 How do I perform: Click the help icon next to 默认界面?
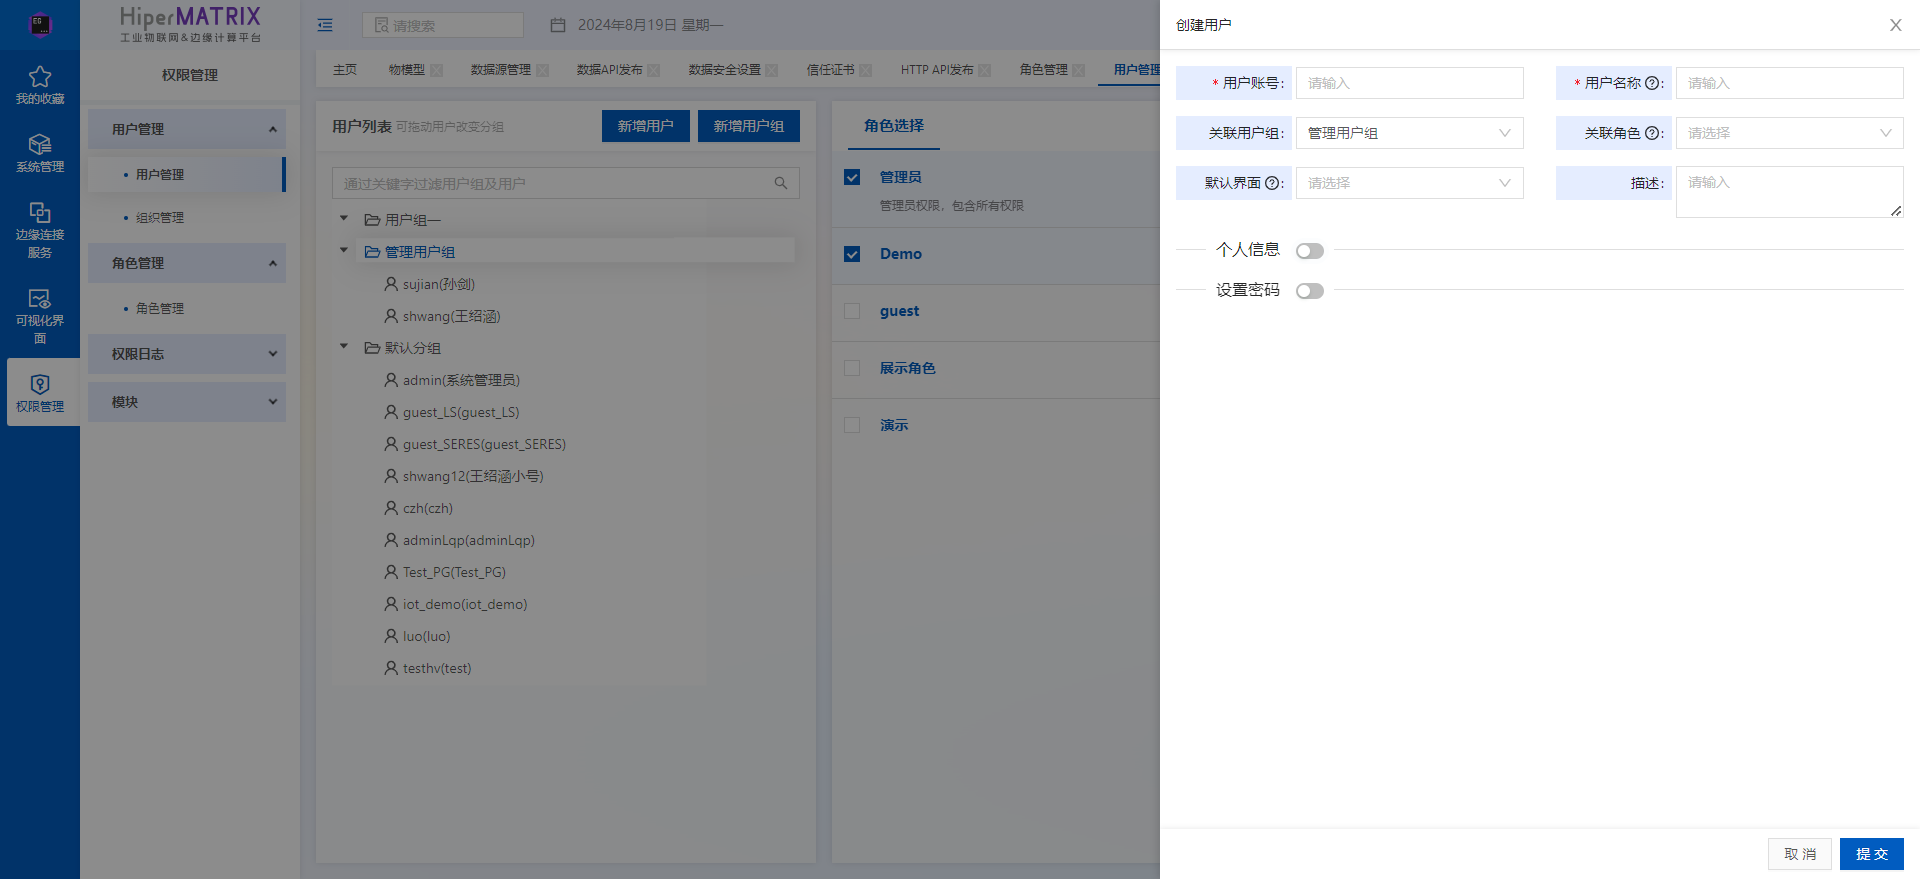coord(1272,183)
